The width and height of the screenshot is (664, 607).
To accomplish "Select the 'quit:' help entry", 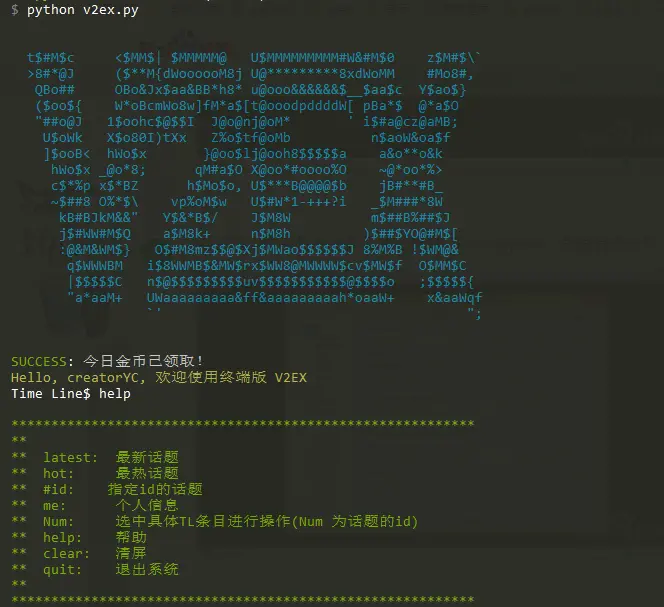I will click(62, 570).
